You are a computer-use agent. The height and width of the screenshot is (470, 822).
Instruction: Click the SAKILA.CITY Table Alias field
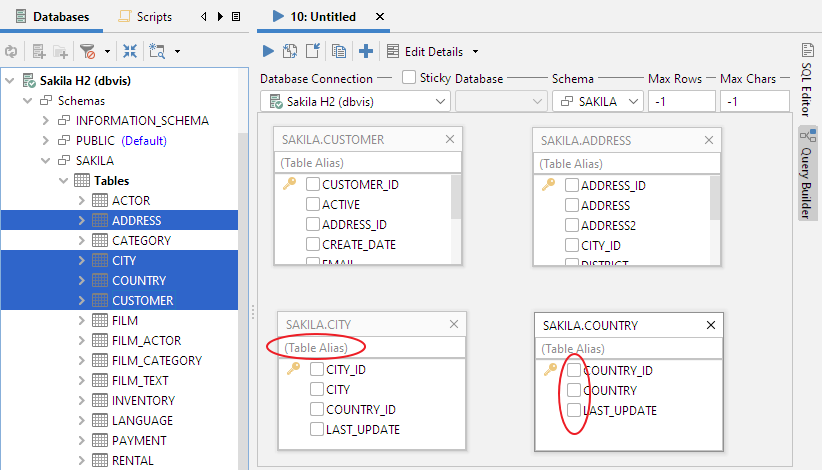370,348
